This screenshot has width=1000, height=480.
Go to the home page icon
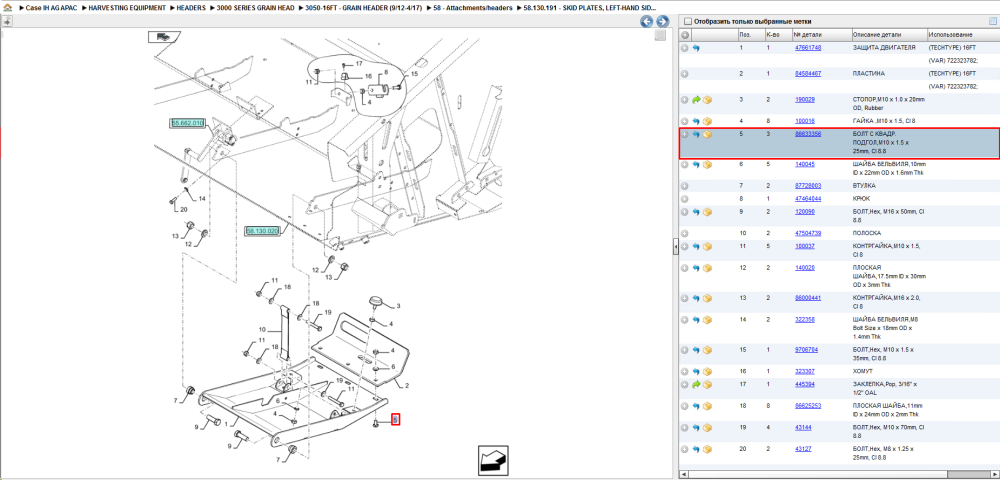point(7,8)
